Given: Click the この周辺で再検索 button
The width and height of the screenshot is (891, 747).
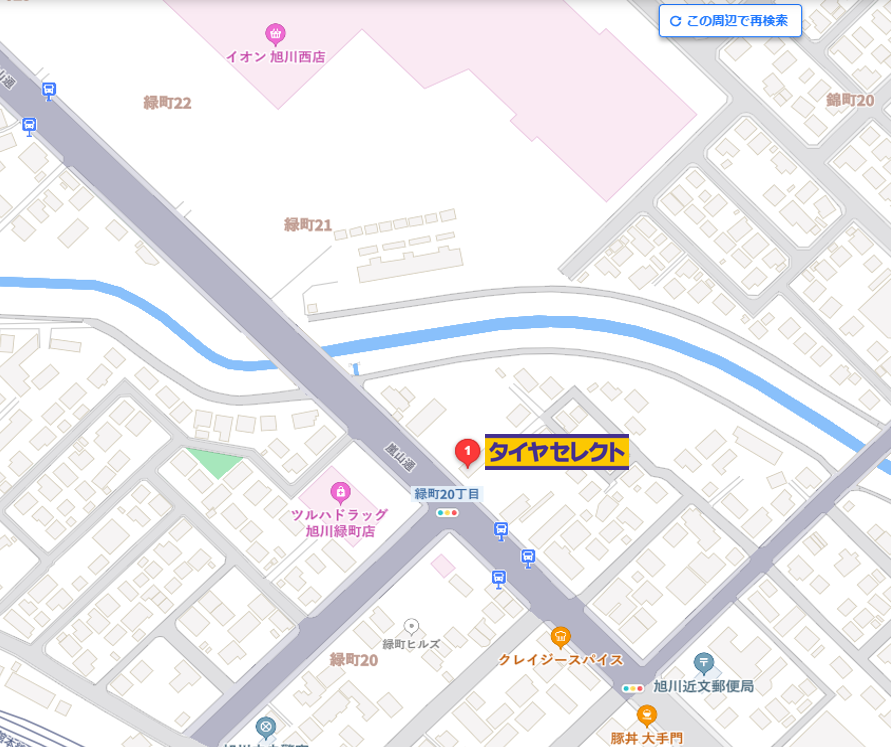Looking at the screenshot, I should click(x=730, y=21).
